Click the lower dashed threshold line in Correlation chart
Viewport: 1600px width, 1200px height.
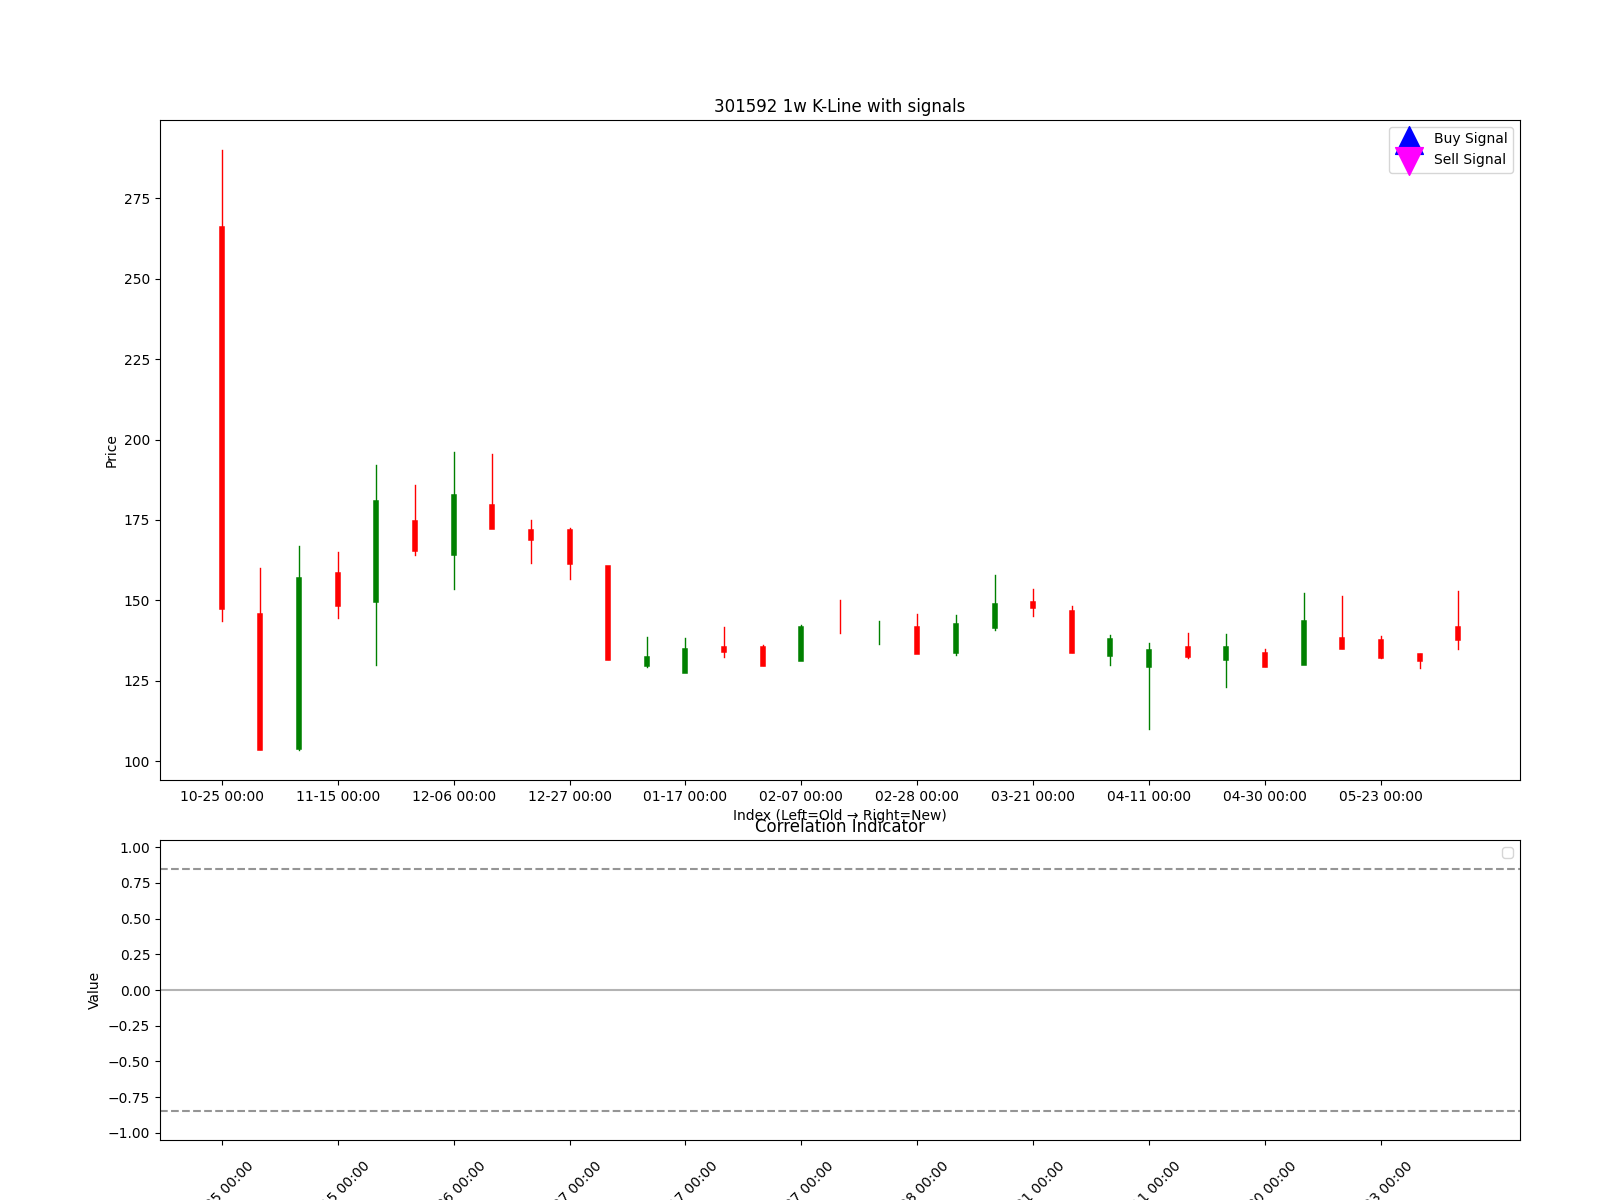(840, 1111)
